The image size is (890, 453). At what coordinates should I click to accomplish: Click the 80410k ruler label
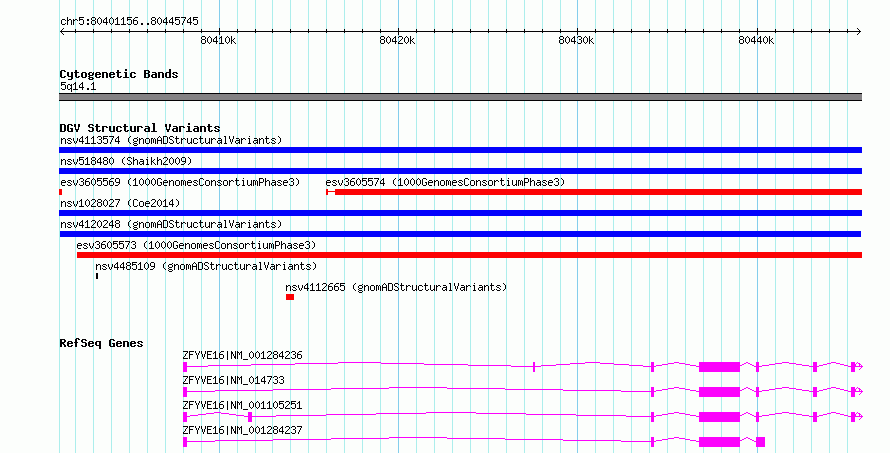219,40
